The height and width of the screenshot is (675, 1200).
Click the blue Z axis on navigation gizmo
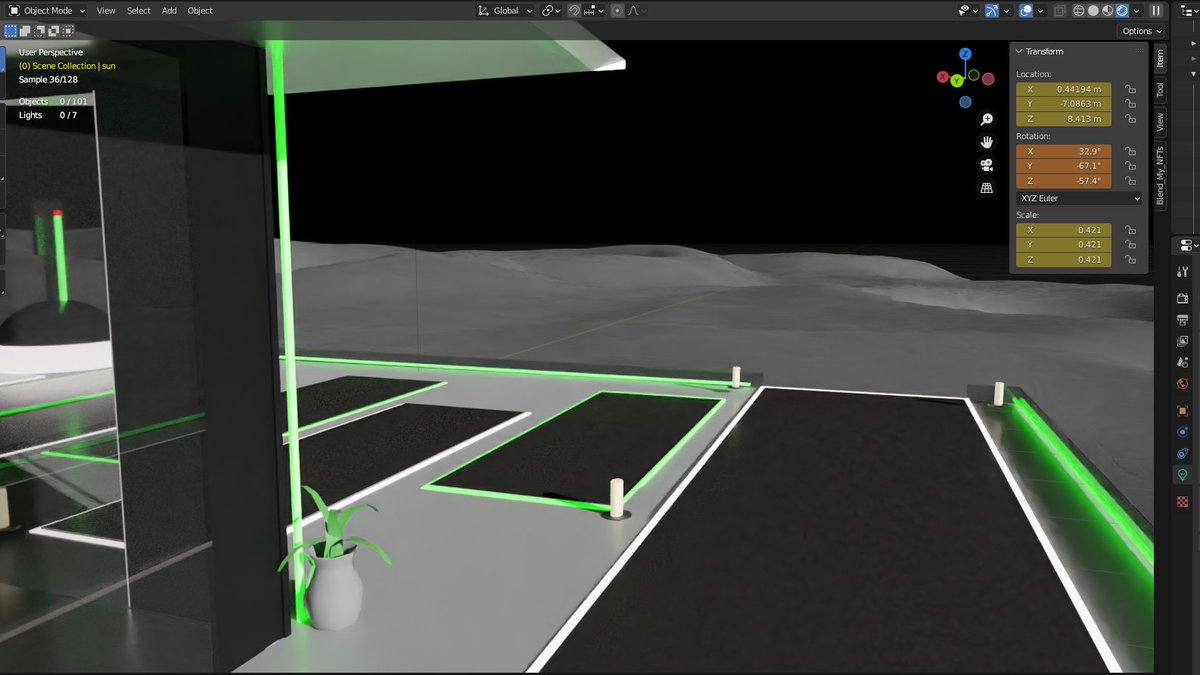[x=965, y=54]
